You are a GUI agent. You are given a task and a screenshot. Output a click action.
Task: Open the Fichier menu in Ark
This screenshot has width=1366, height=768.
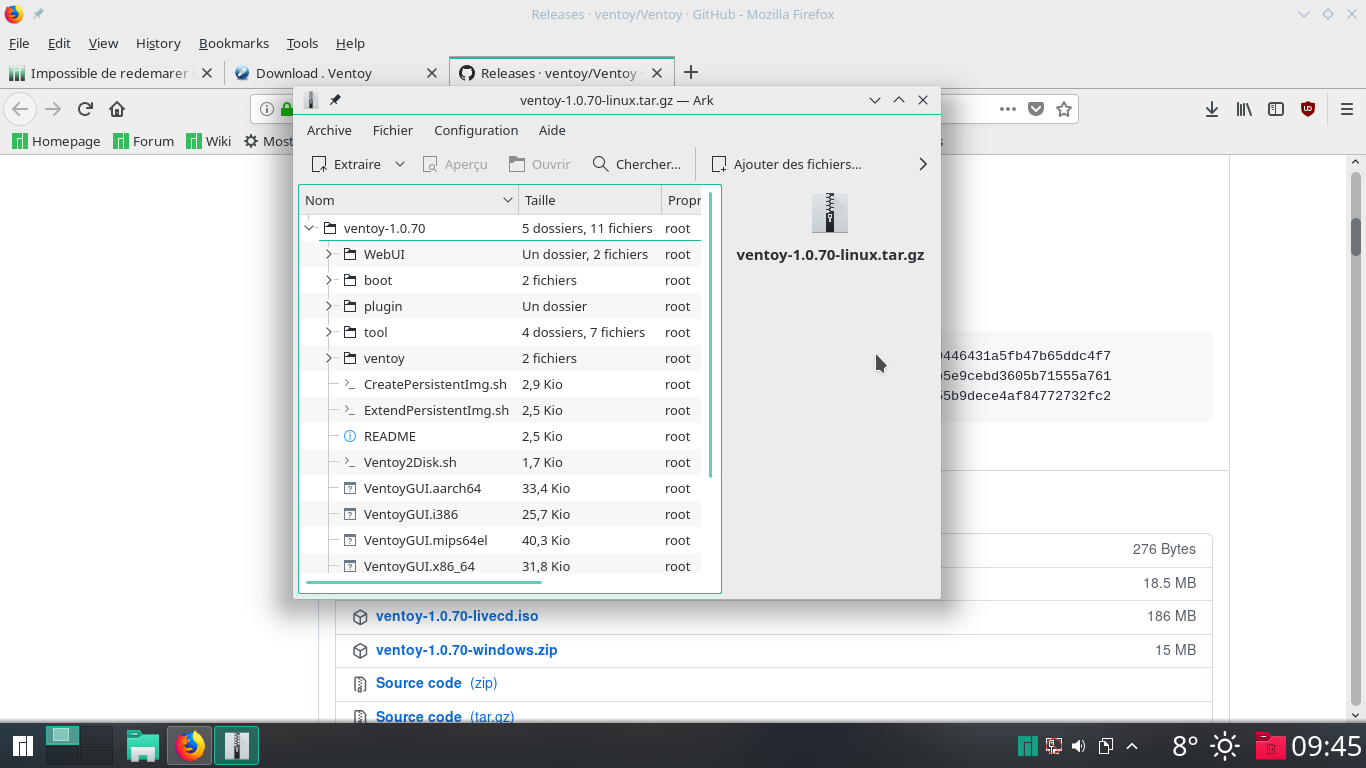393,130
